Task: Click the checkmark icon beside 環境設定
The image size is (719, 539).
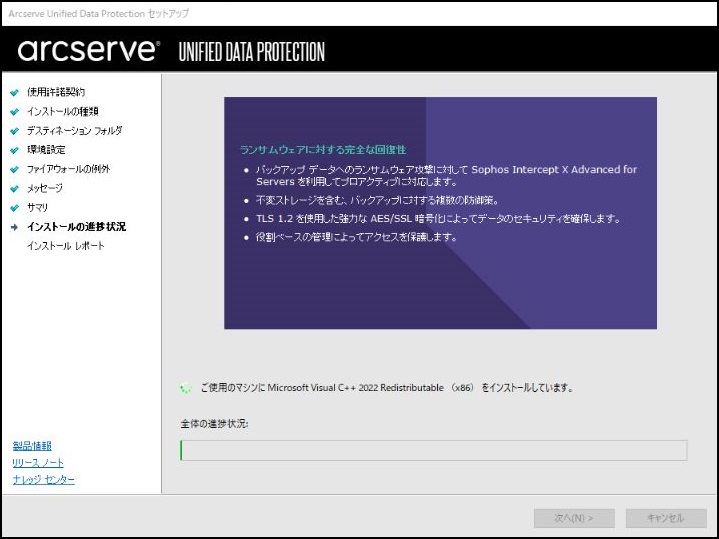Action: click(14, 150)
